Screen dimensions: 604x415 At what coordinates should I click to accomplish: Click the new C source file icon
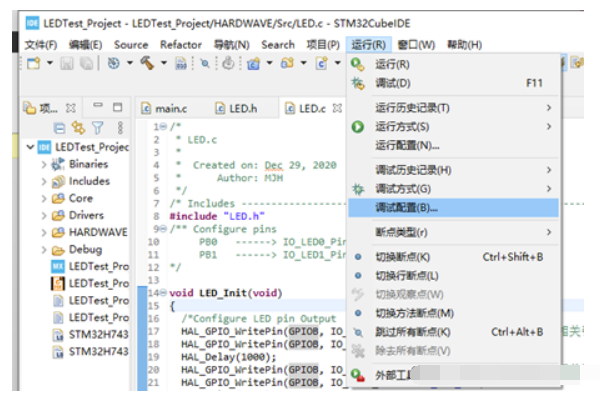(322, 63)
